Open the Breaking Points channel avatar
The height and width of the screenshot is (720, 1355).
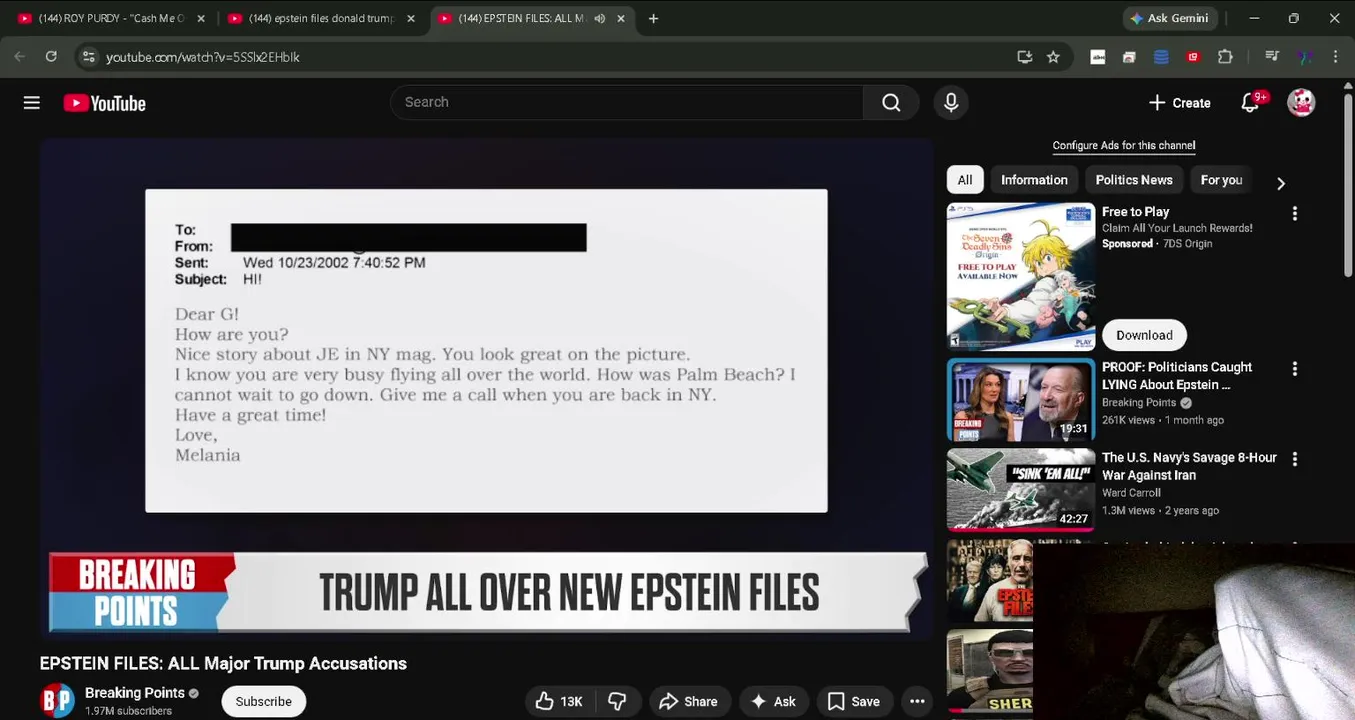pyautogui.click(x=57, y=701)
